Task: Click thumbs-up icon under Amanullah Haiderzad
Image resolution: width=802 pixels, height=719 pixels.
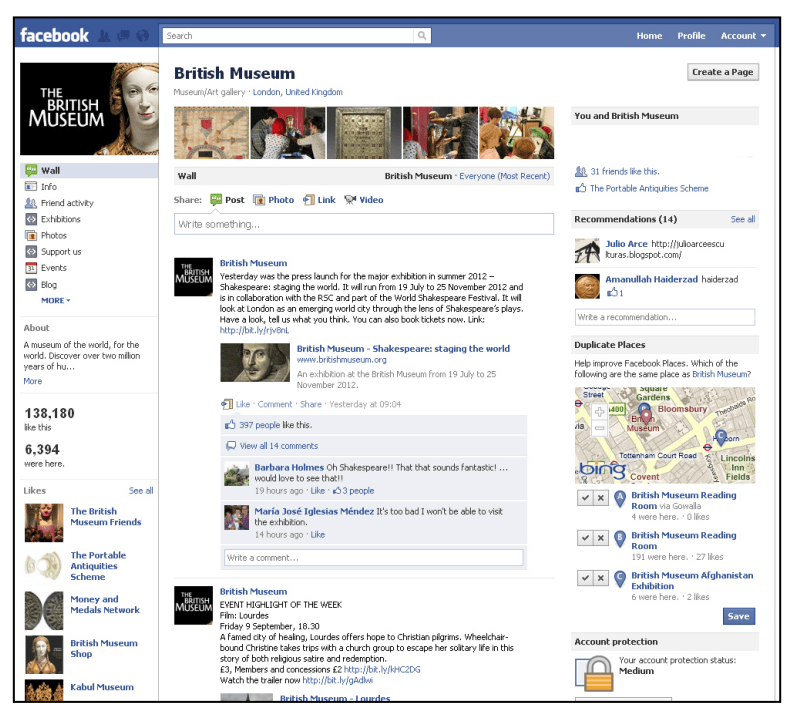Action: (612, 293)
